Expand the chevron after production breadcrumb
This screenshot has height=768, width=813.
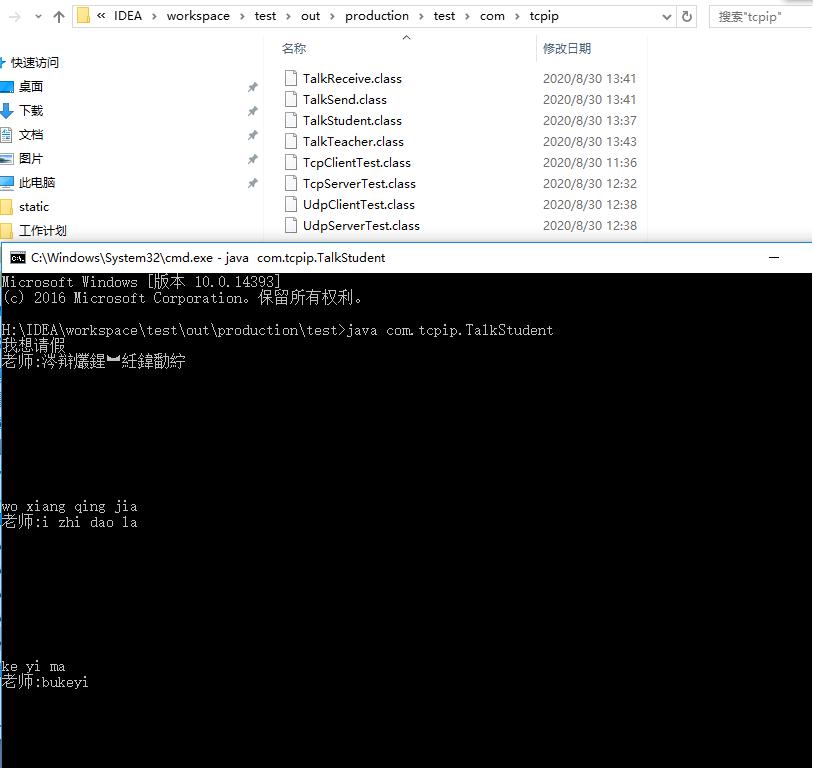[421, 17]
